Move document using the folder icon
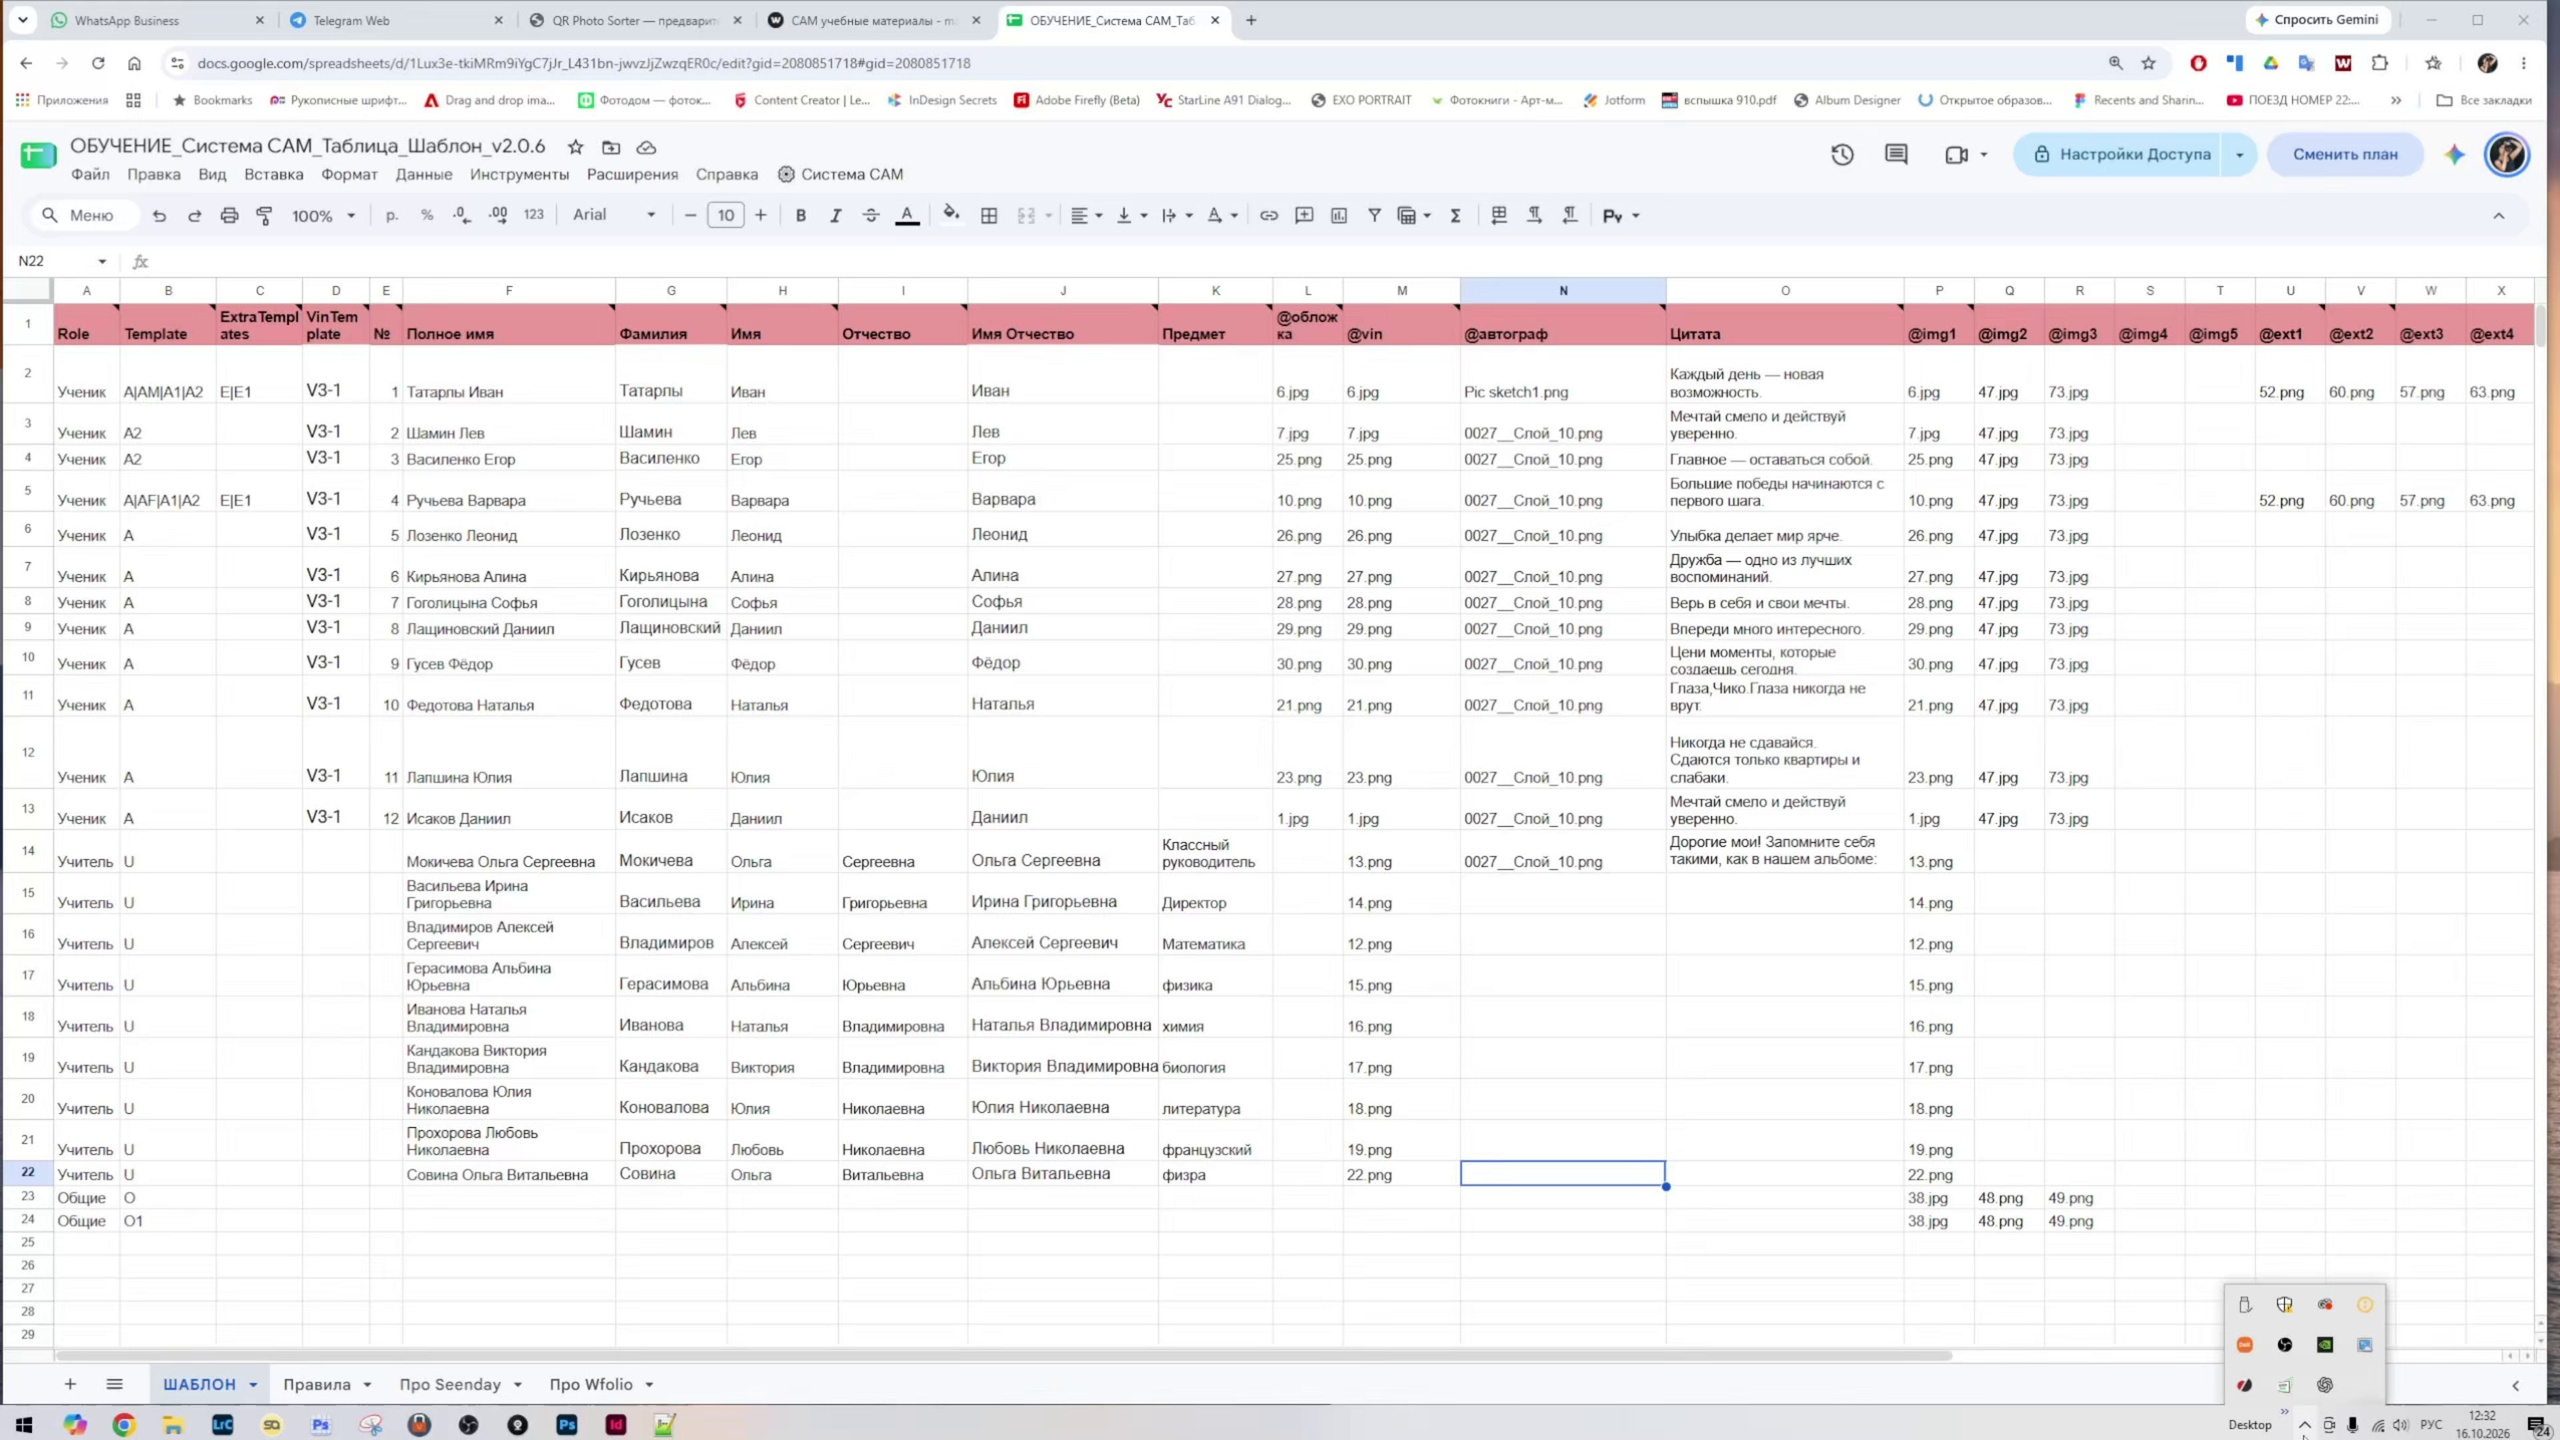 (x=611, y=147)
